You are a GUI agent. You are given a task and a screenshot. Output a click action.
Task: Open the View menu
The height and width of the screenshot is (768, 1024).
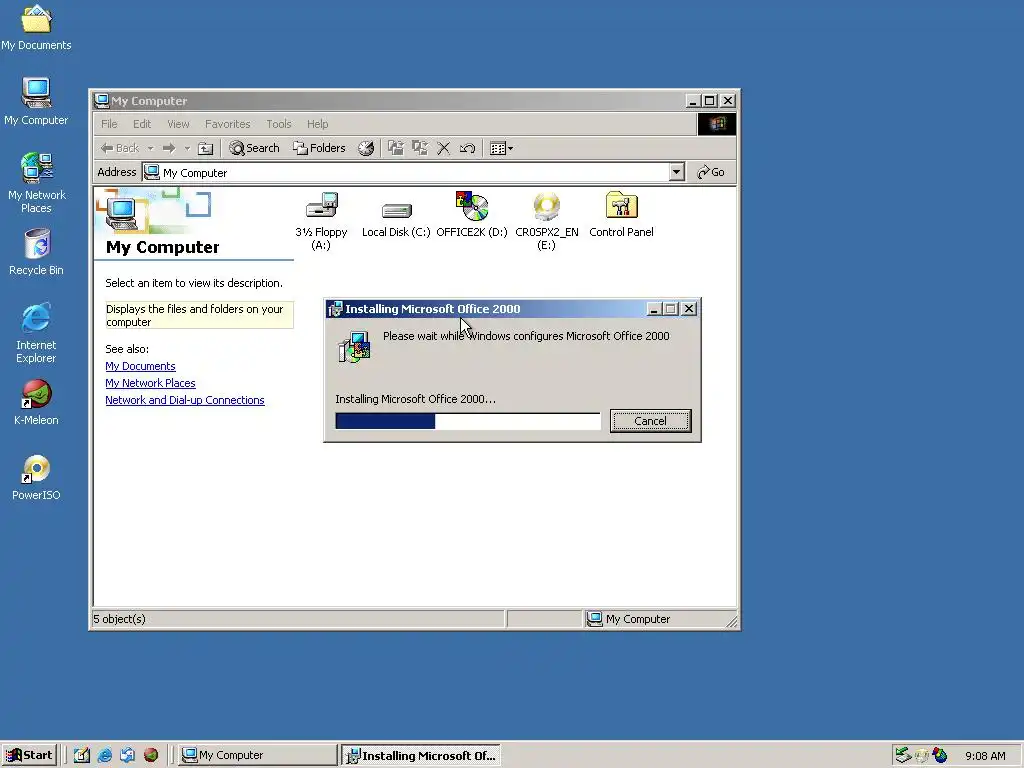[178, 124]
